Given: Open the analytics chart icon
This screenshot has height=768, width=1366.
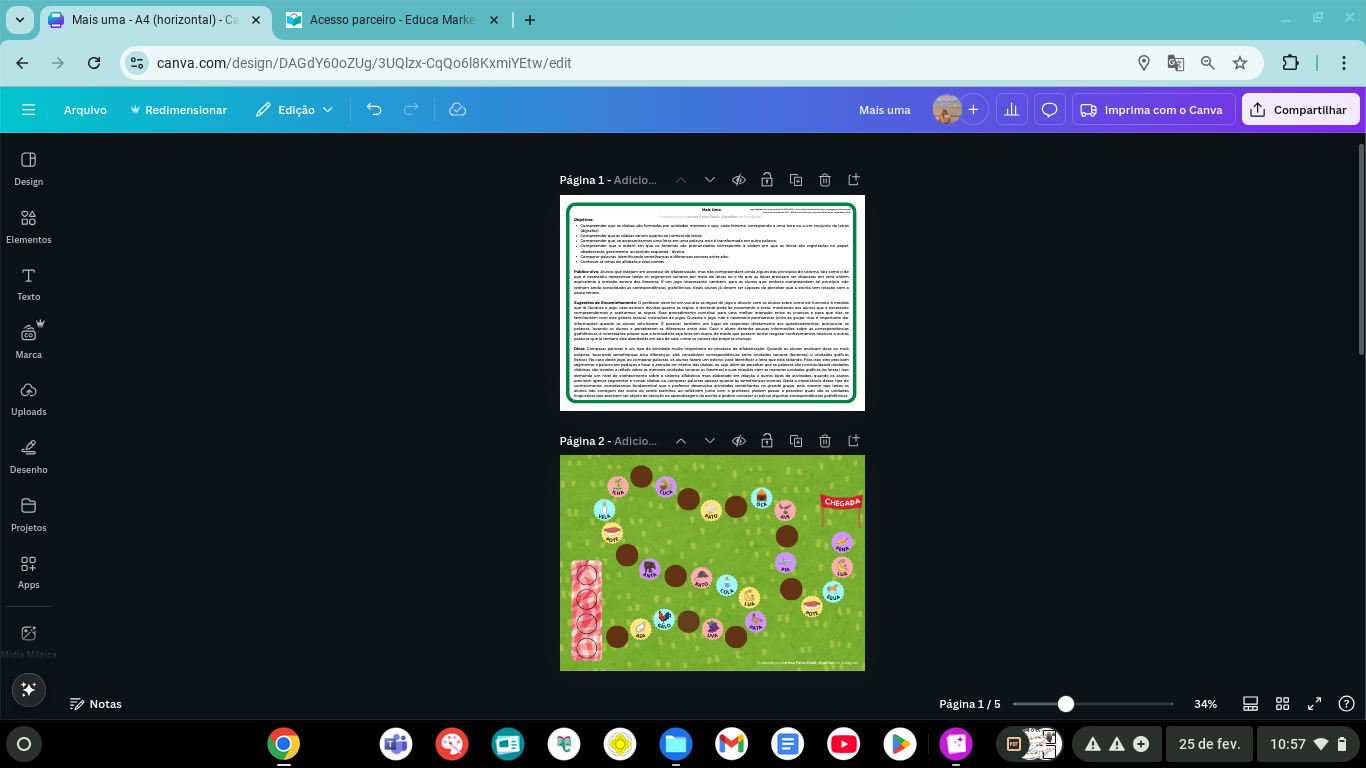Looking at the screenshot, I should (1012, 110).
